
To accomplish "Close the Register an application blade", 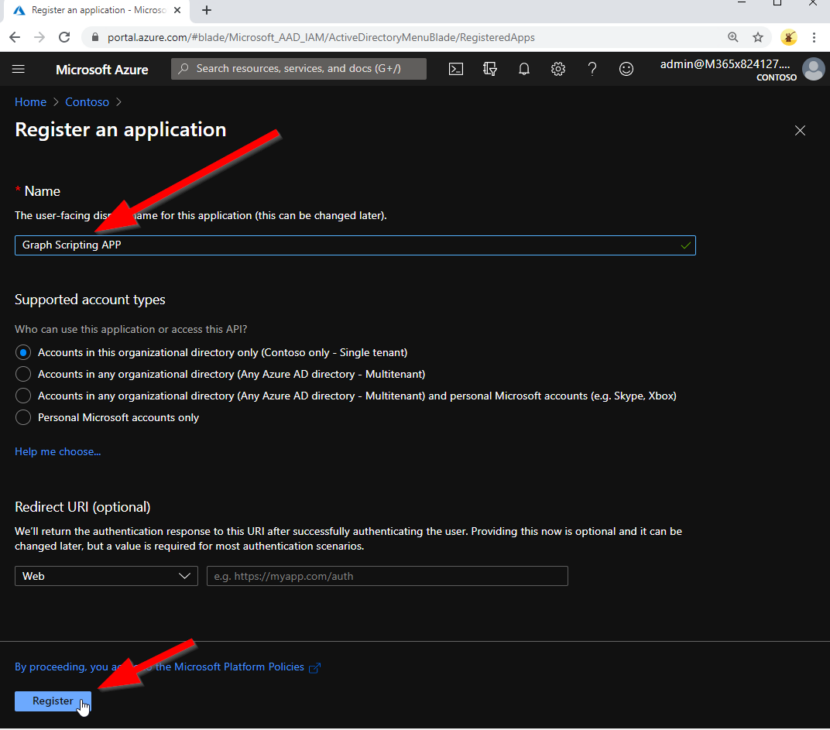I will [800, 130].
